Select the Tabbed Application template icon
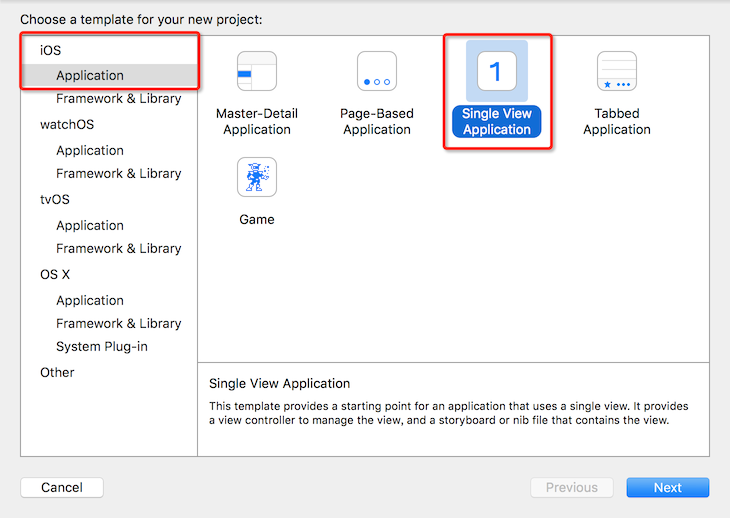Image resolution: width=730 pixels, height=518 pixels. click(617, 71)
